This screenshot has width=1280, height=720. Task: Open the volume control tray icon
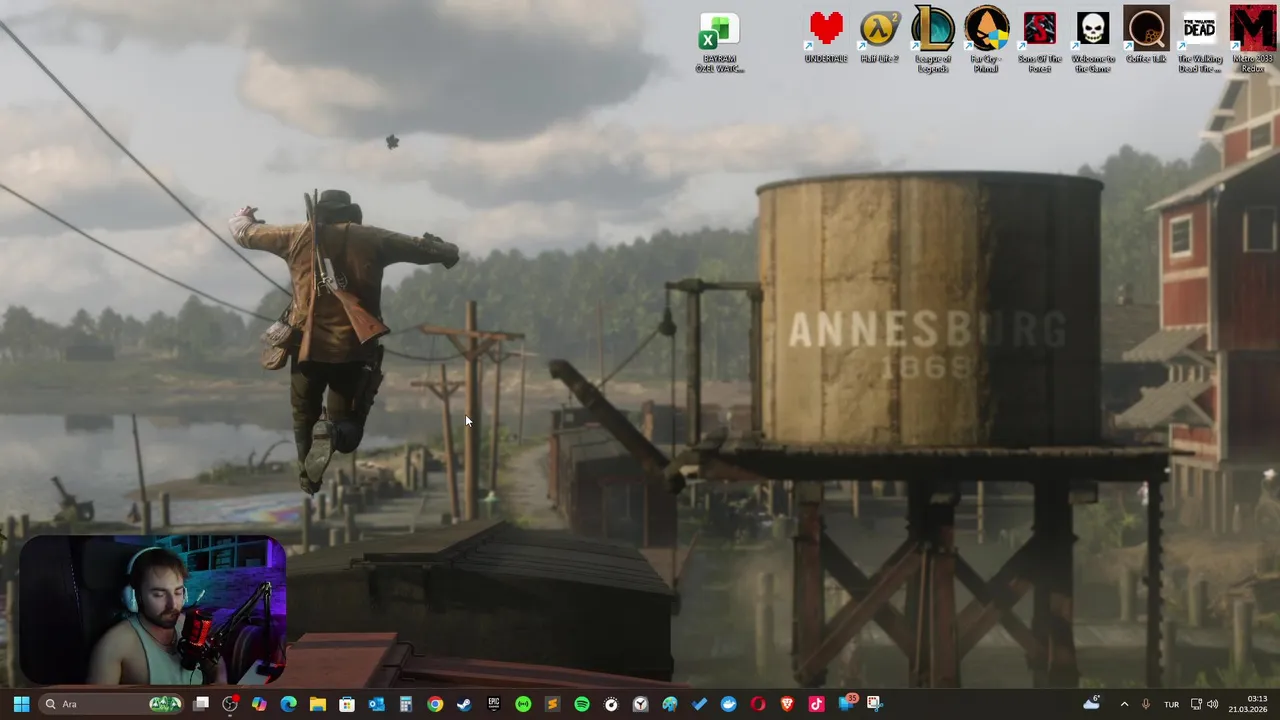tap(1213, 704)
